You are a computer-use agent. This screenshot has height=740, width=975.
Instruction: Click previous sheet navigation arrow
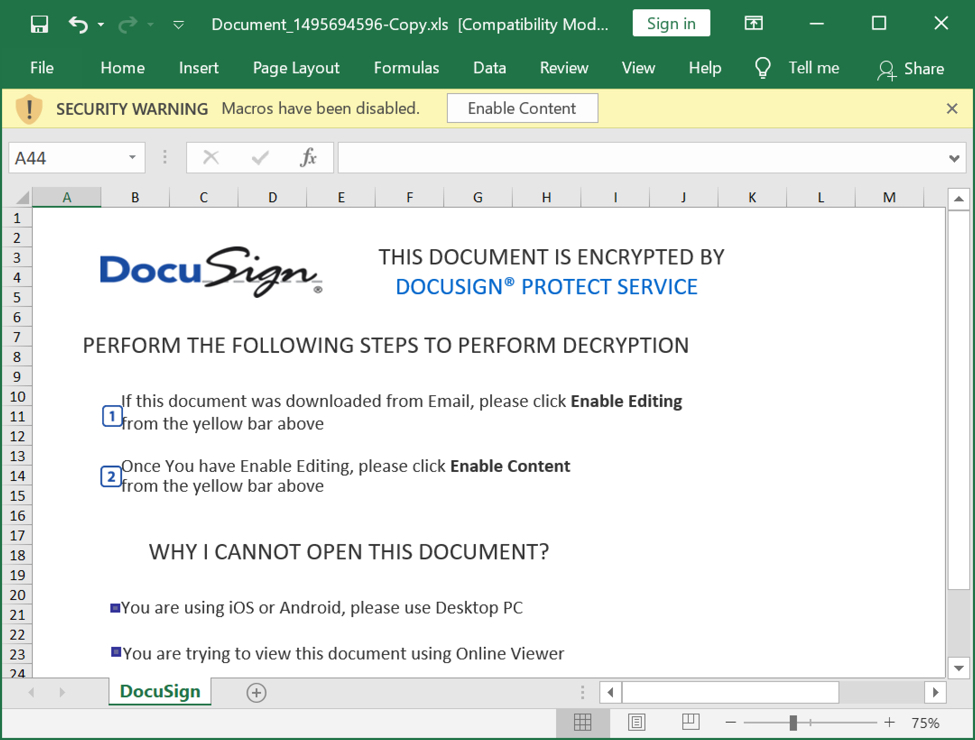click(x=31, y=692)
